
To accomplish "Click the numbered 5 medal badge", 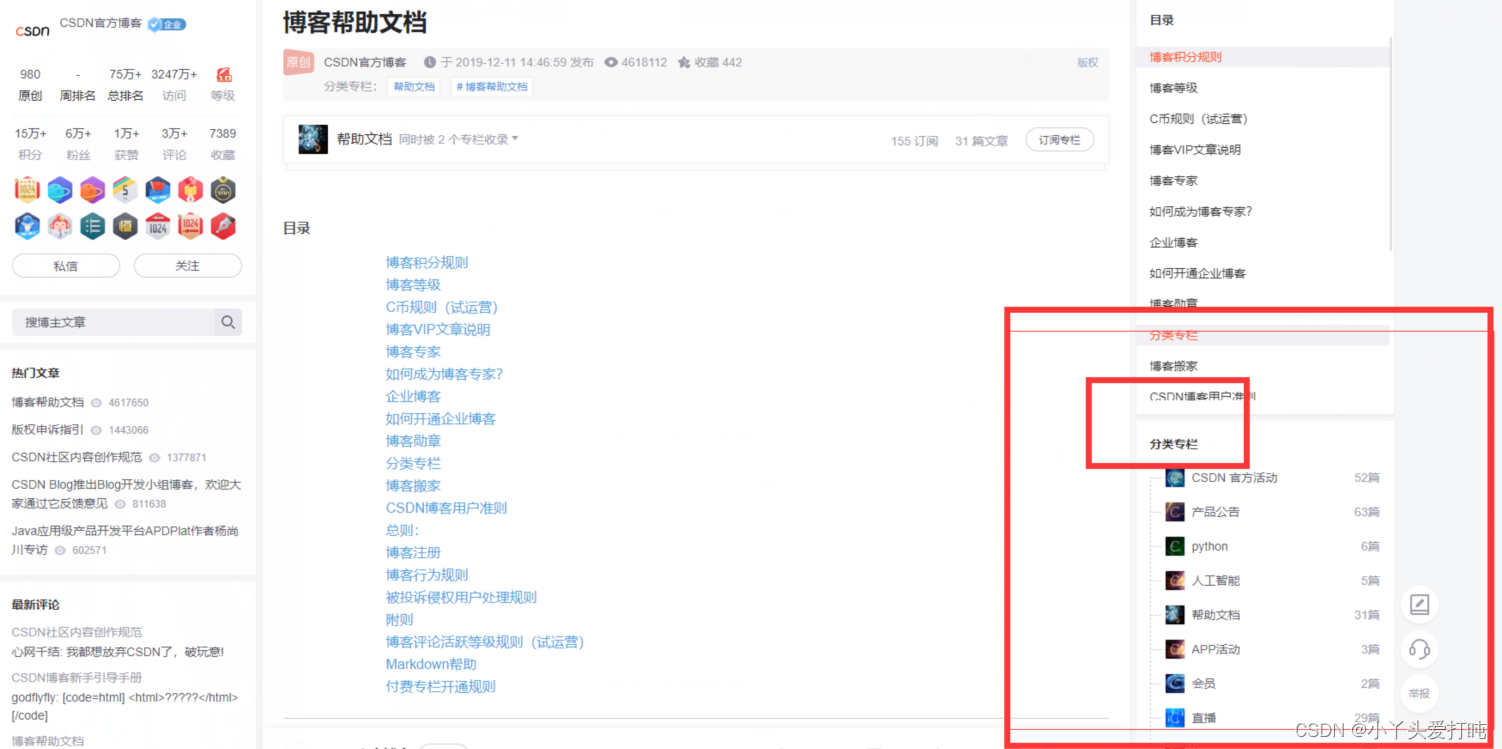I will click(x=125, y=190).
